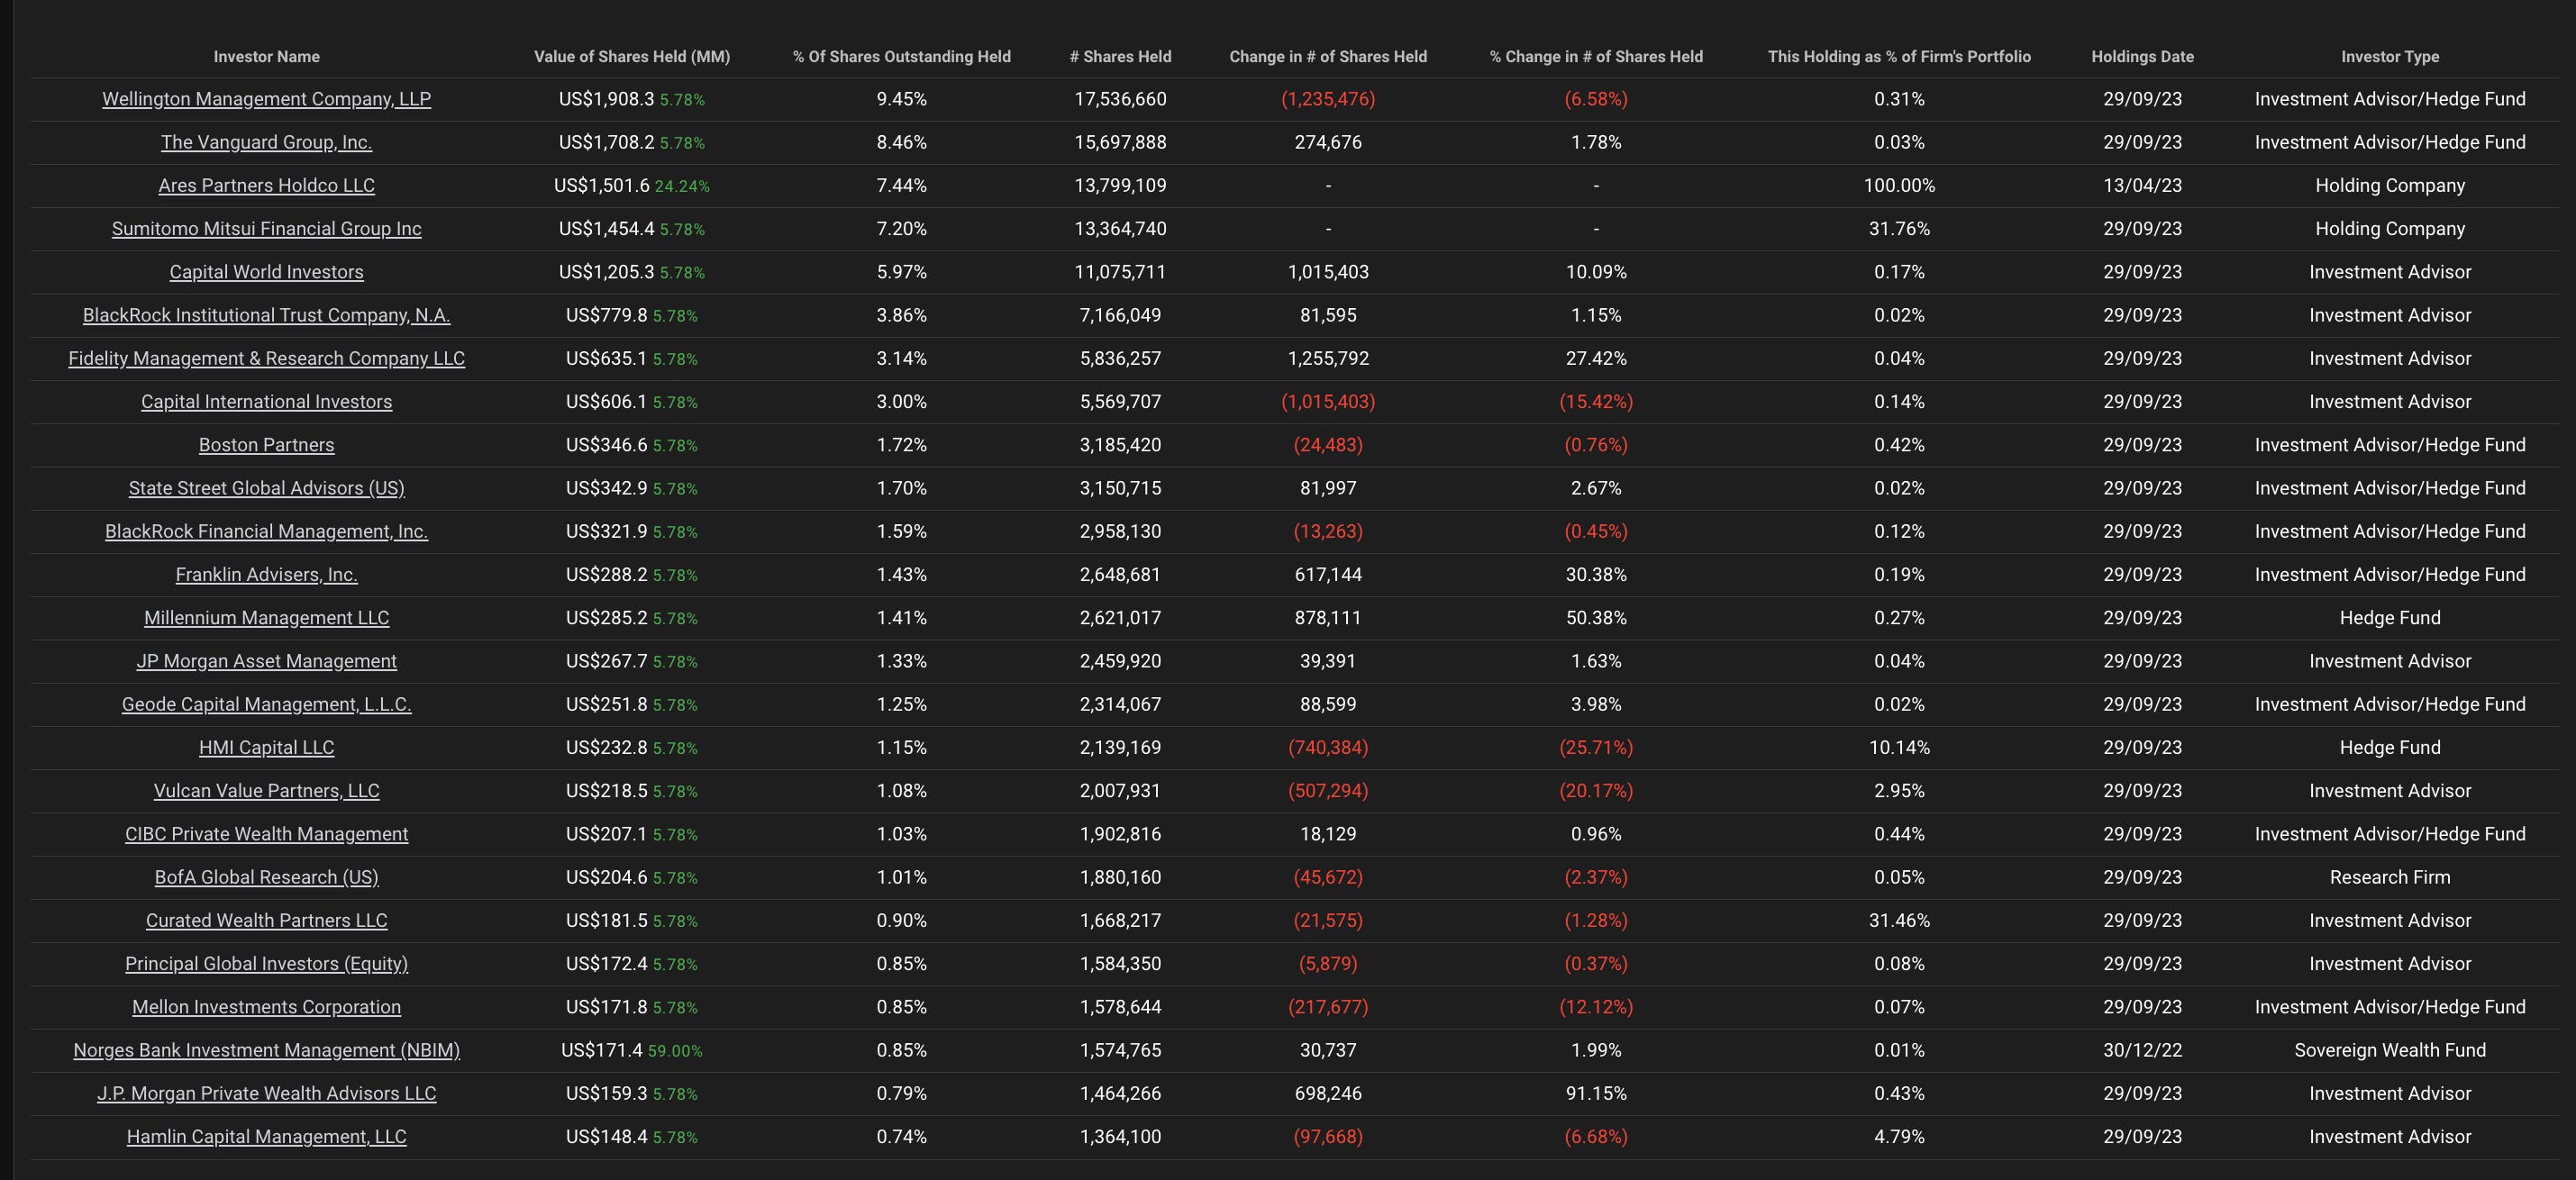Select Ares Partners US$1,501.6 value cell
This screenshot has width=2576, height=1180.
tap(632, 185)
